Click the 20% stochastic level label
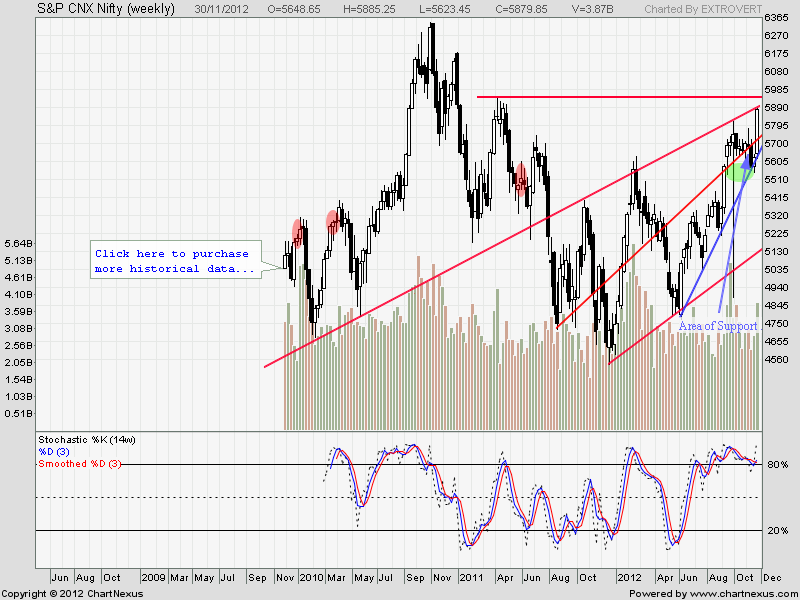The width and height of the screenshot is (800, 600). 777,531
